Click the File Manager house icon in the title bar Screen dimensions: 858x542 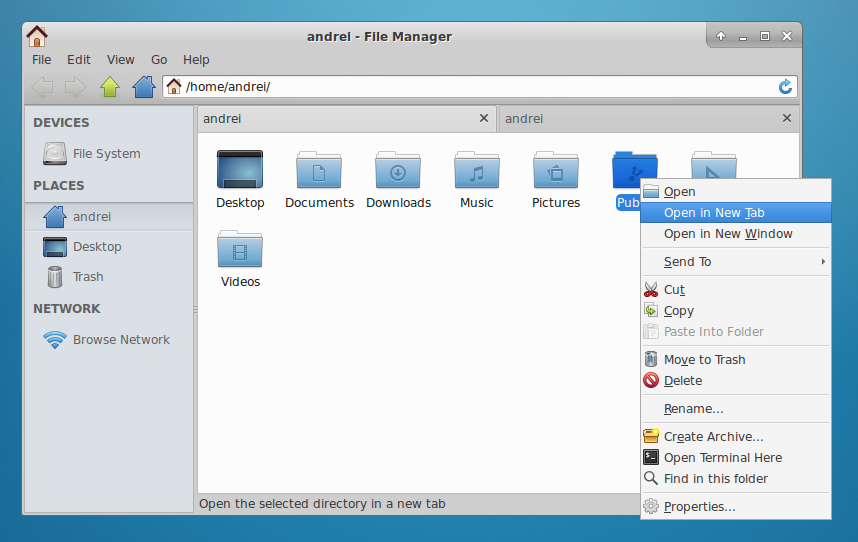pyautogui.click(x=37, y=36)
